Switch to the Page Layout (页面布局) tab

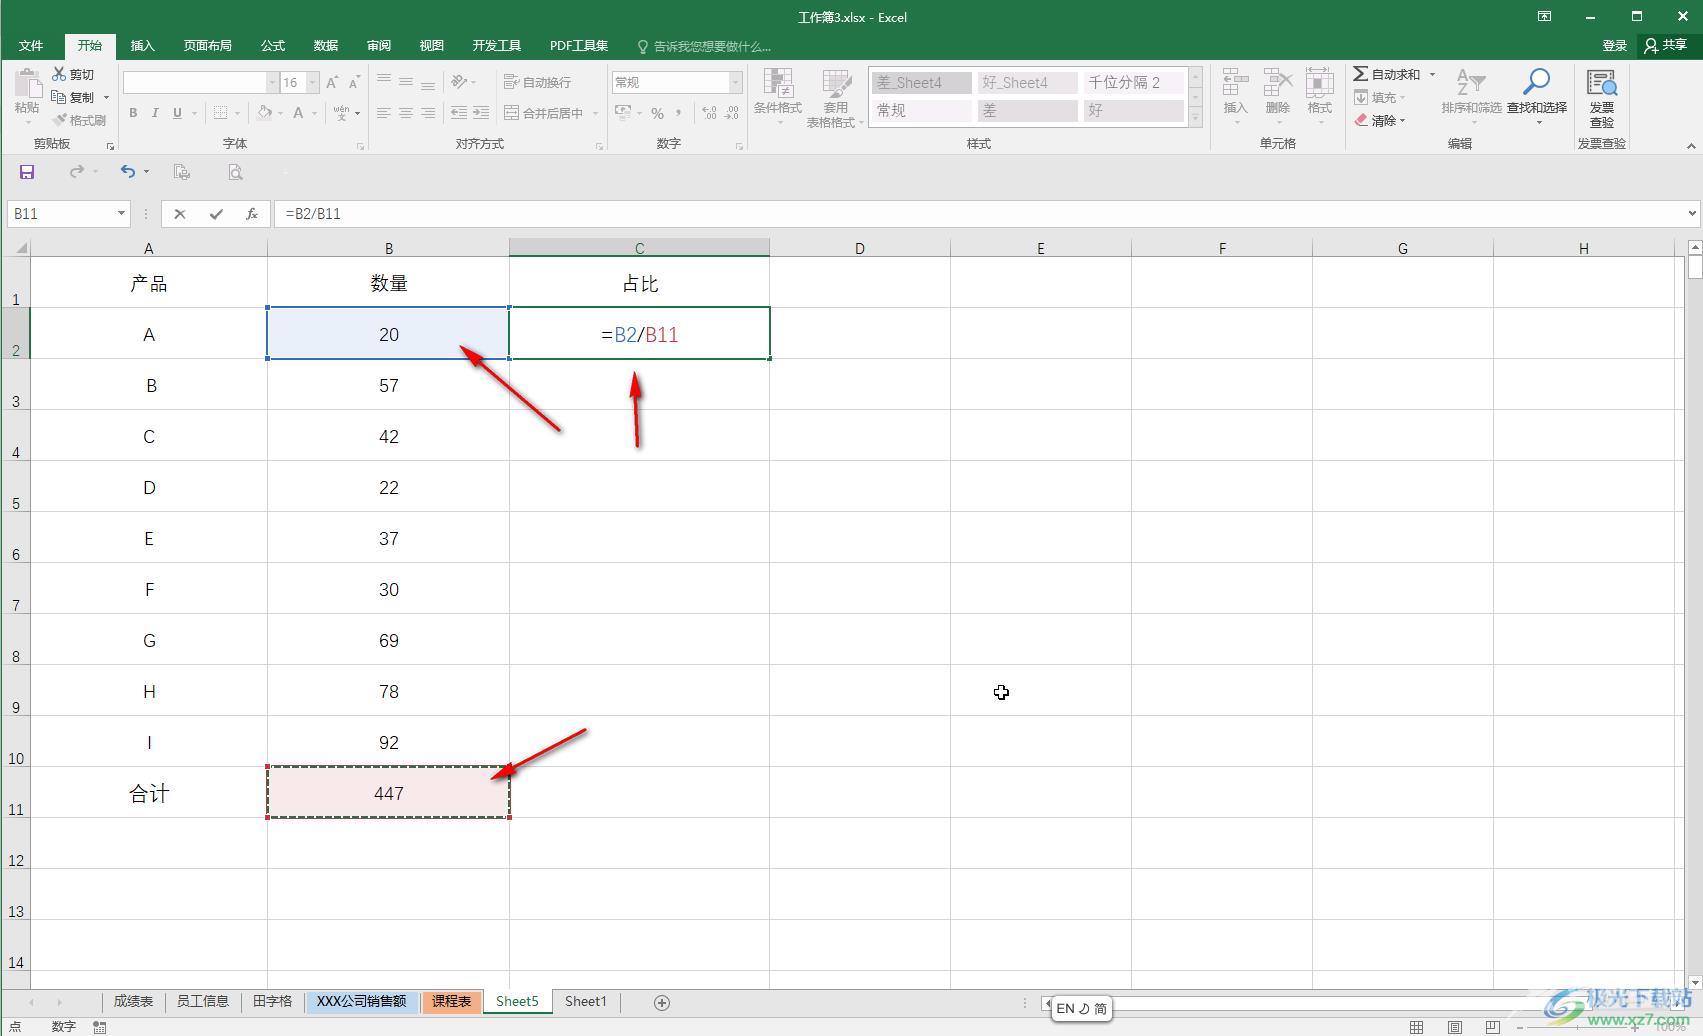tap(207, 45)
